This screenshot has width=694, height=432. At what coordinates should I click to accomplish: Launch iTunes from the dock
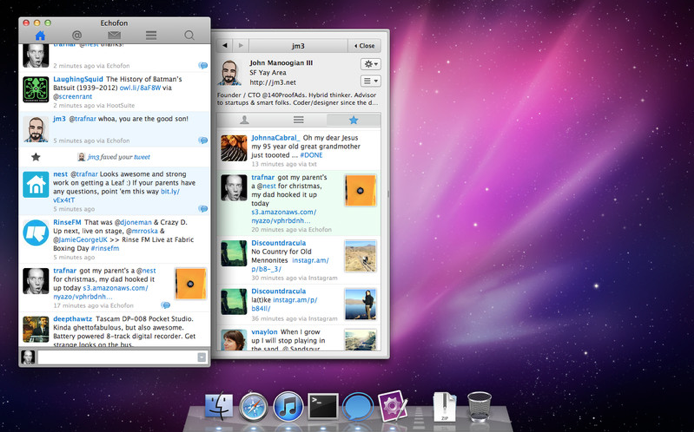coord(288,406)
